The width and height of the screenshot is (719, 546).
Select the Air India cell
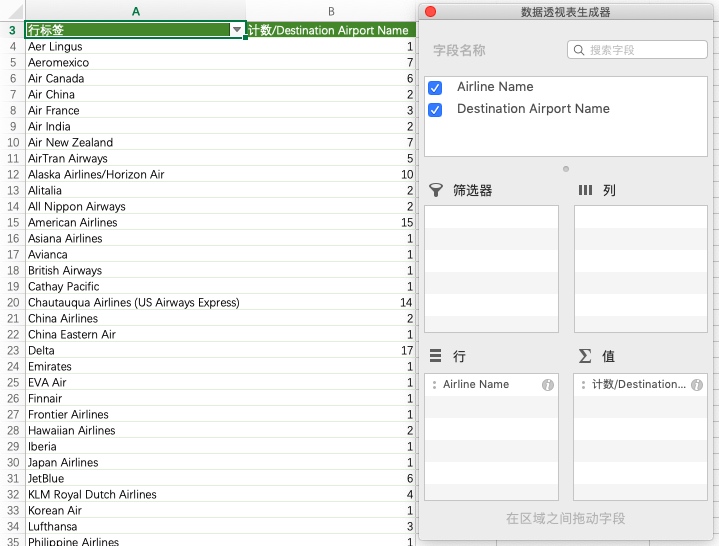(136, 127)
